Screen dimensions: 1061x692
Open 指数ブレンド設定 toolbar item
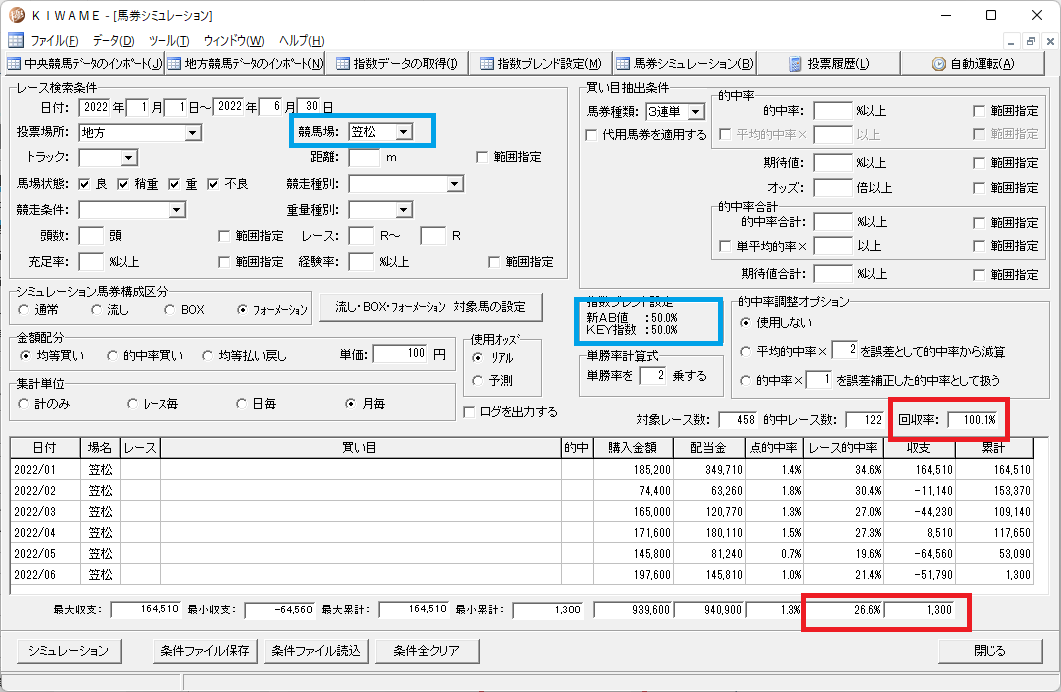(541, 64)
